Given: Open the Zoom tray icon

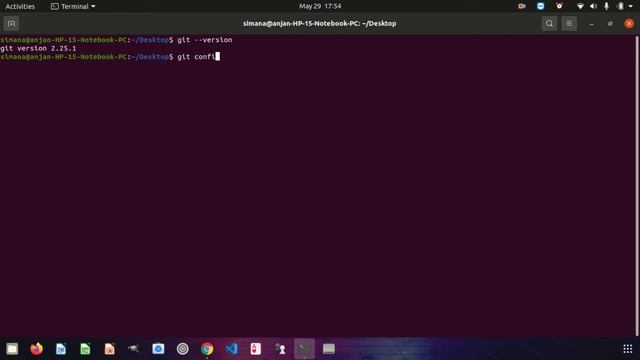Looking at the screenshot, I should pyautogui.click(x=540, y=6).
